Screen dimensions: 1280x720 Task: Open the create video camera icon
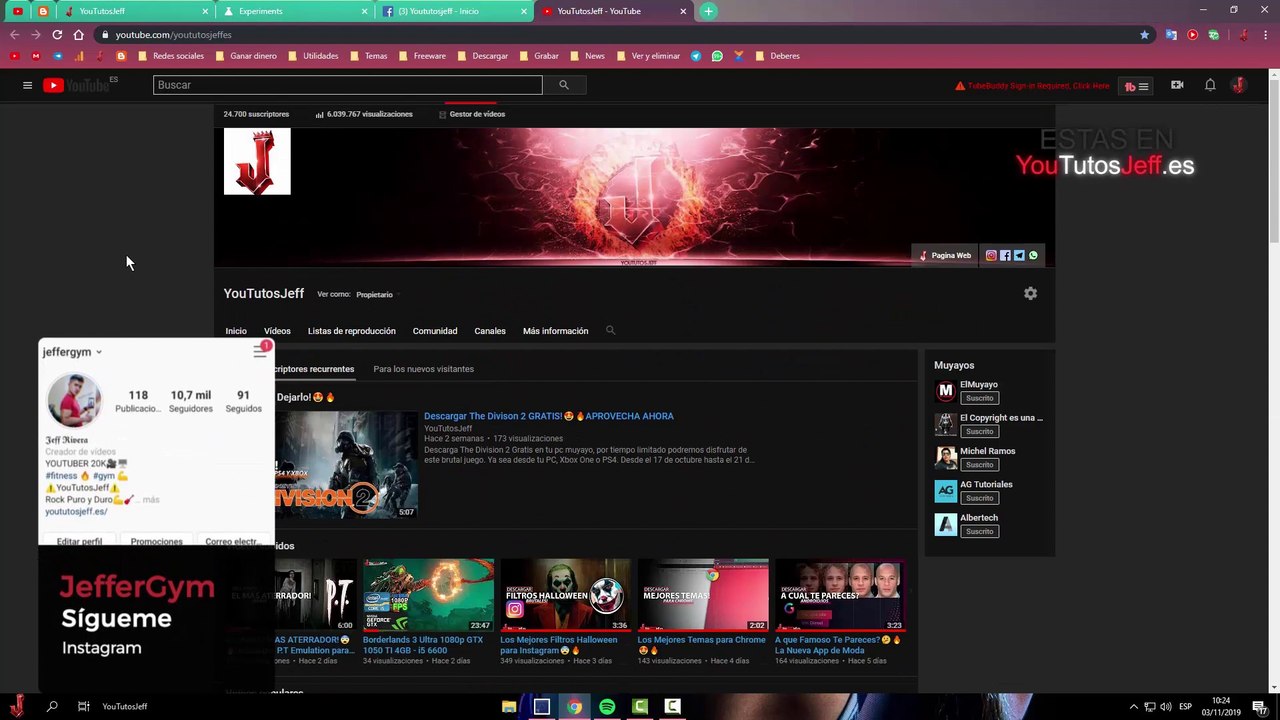click(1177, 85)
